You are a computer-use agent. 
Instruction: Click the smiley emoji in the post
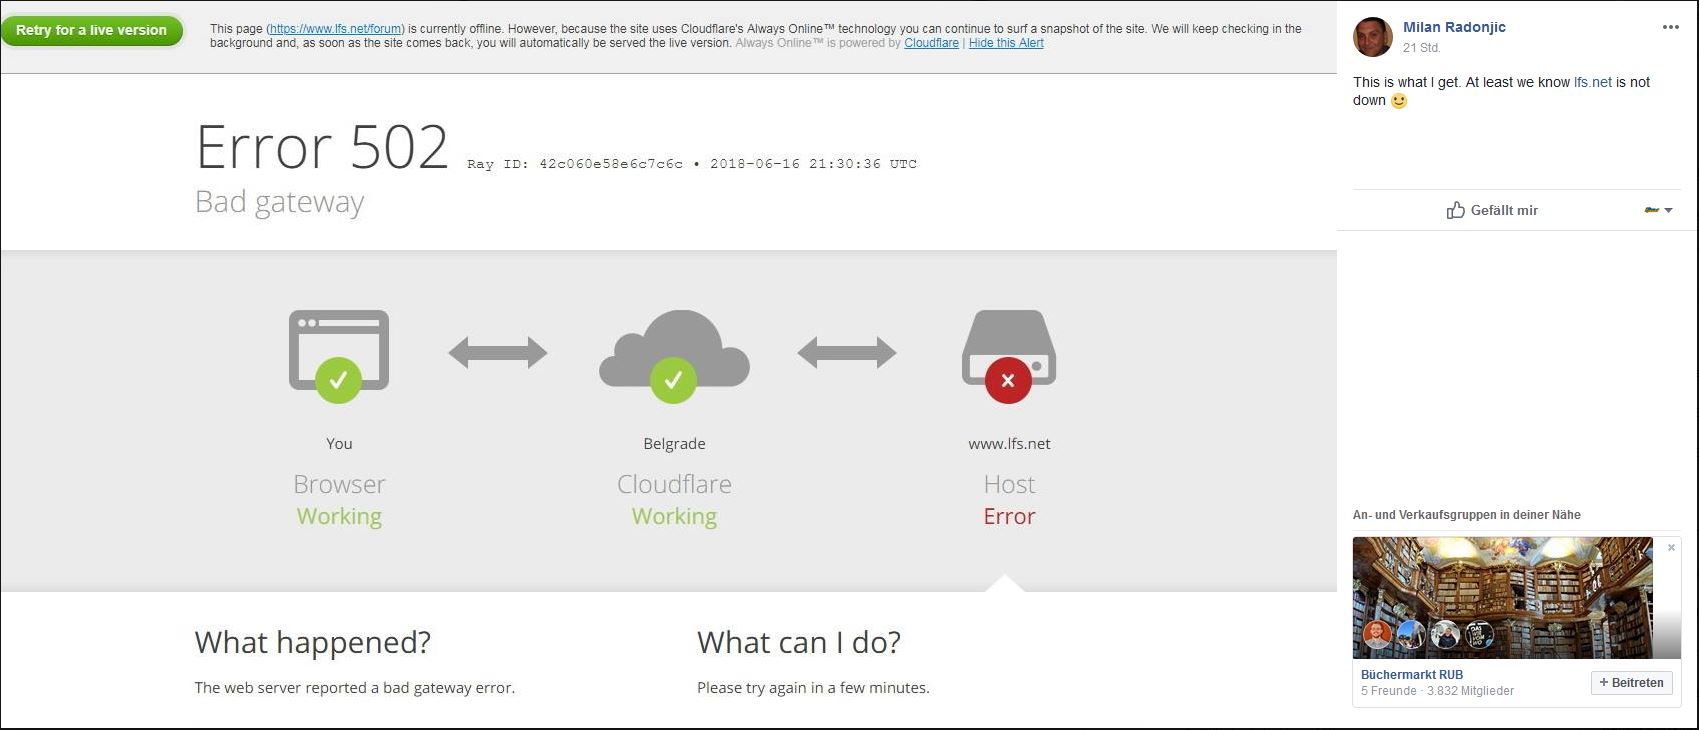1399,101
